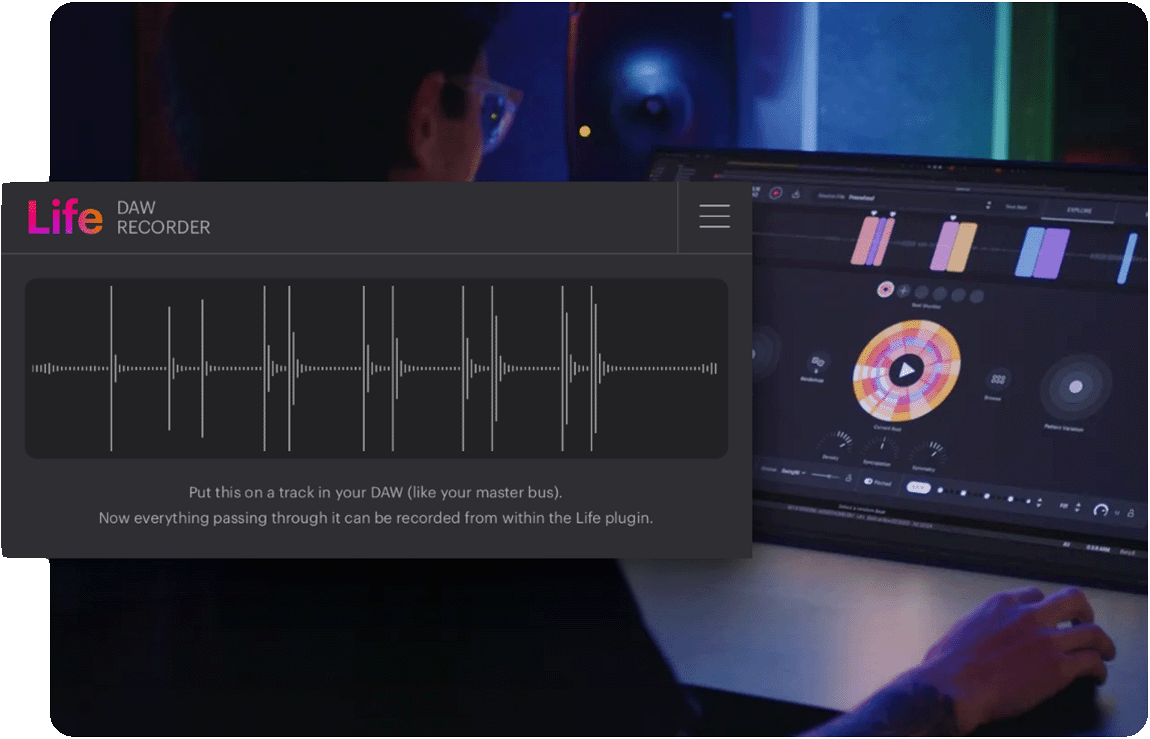Switch to the Seed Beat tab on the laptop
Image resolution: width=1150 pixels, height=739 pixels.
pyautogui.click(x=1016, y=207)
